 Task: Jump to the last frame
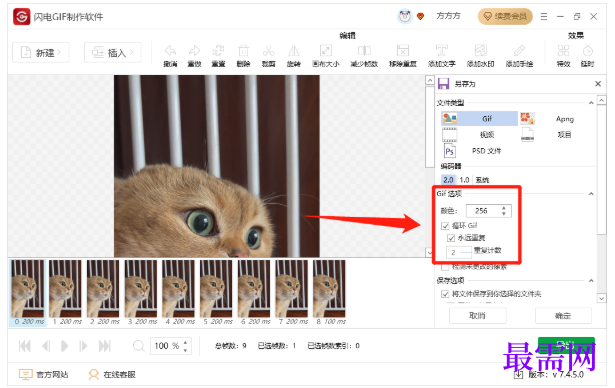(104, 346)
